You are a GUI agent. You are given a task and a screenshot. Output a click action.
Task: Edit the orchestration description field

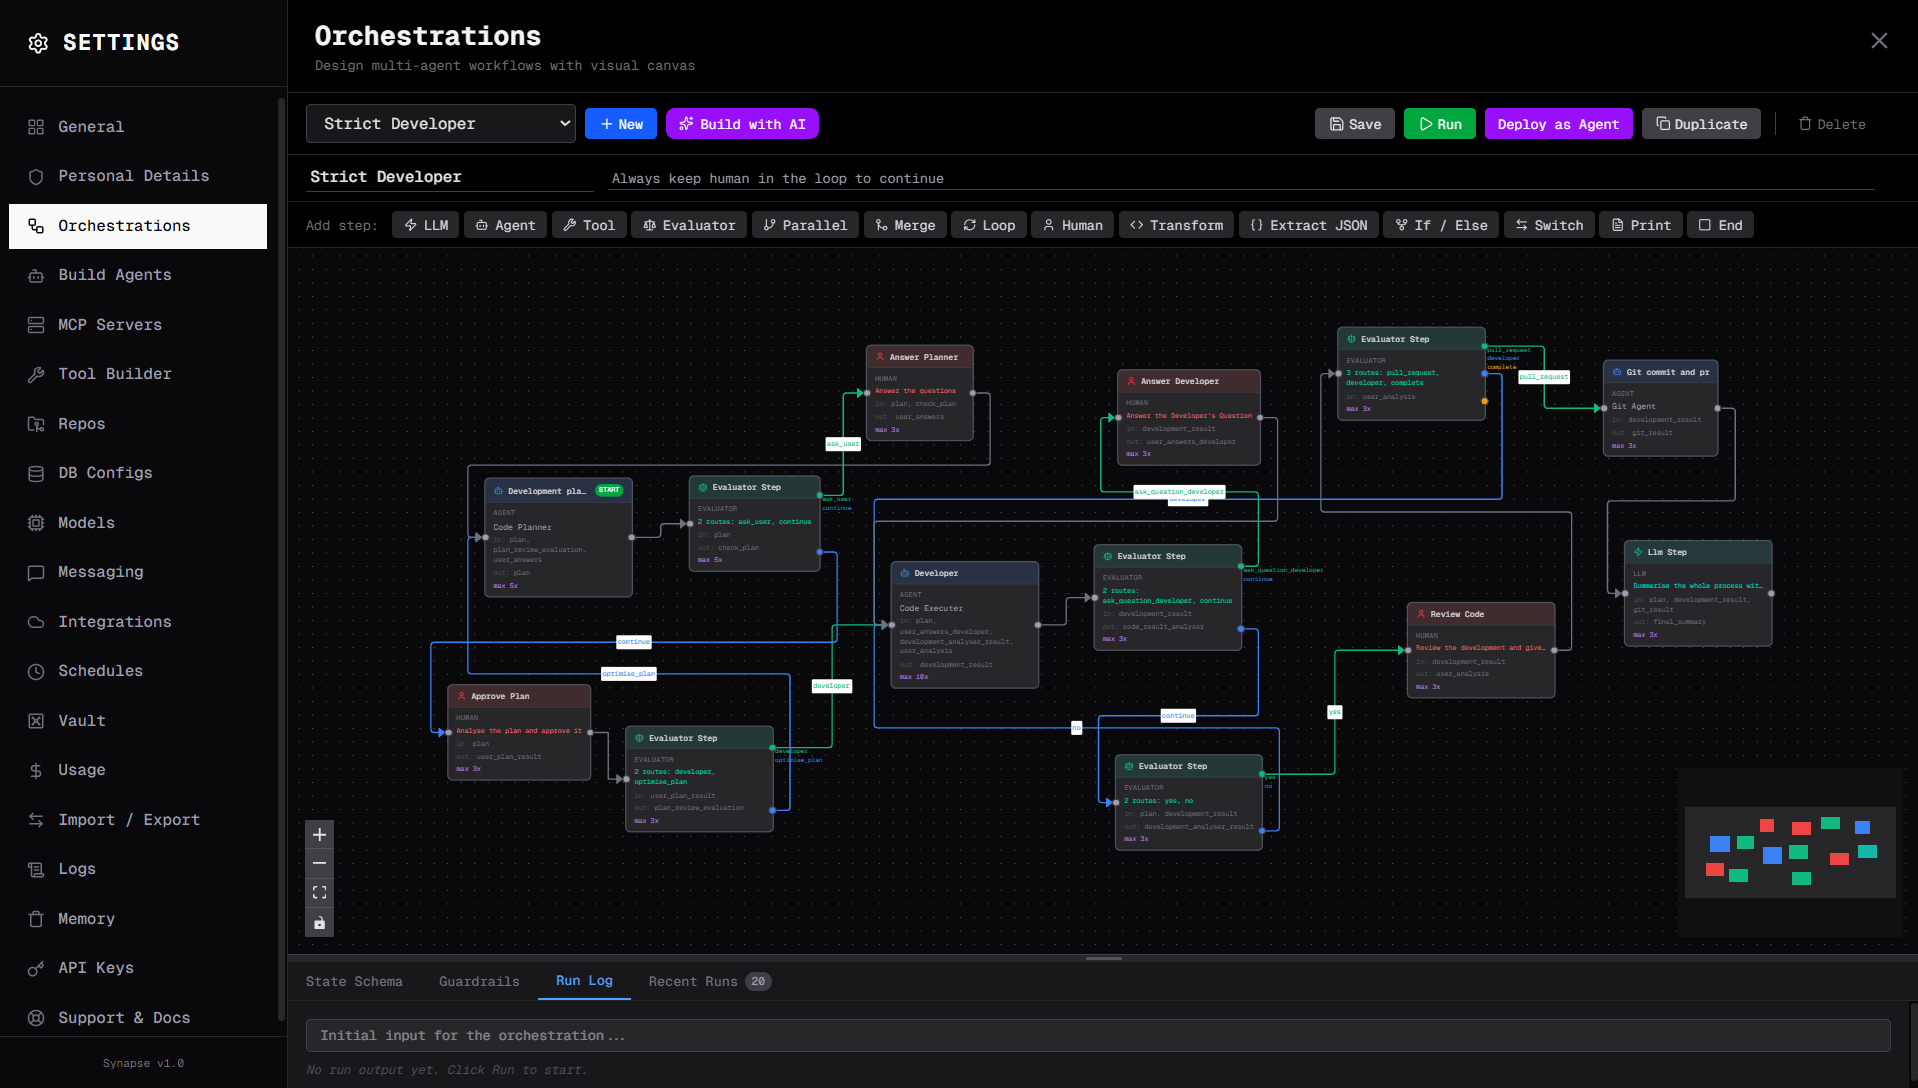click(1241, 178)
